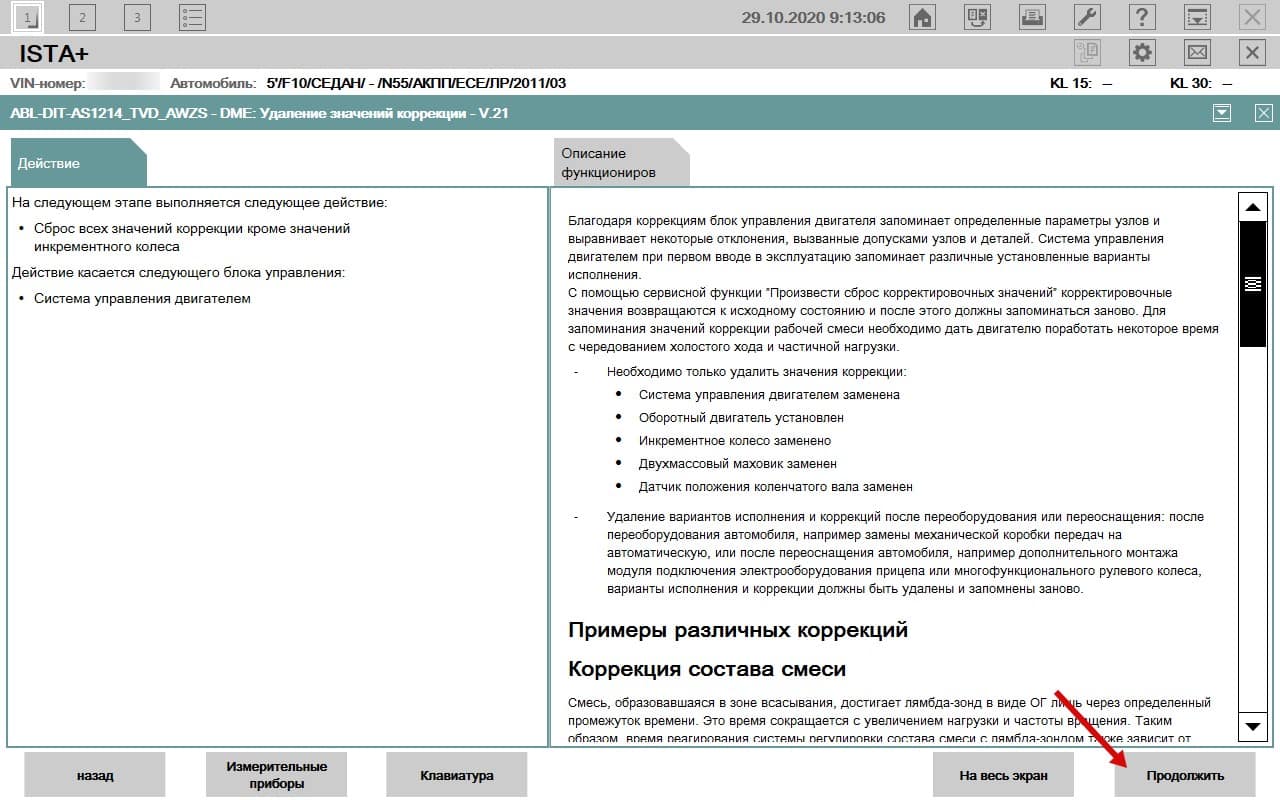Click the ABL-DIT-AS1214_TVD_AWZS dialog title
The width and height of the screenshot is (1280, 800).
[259, 113]
